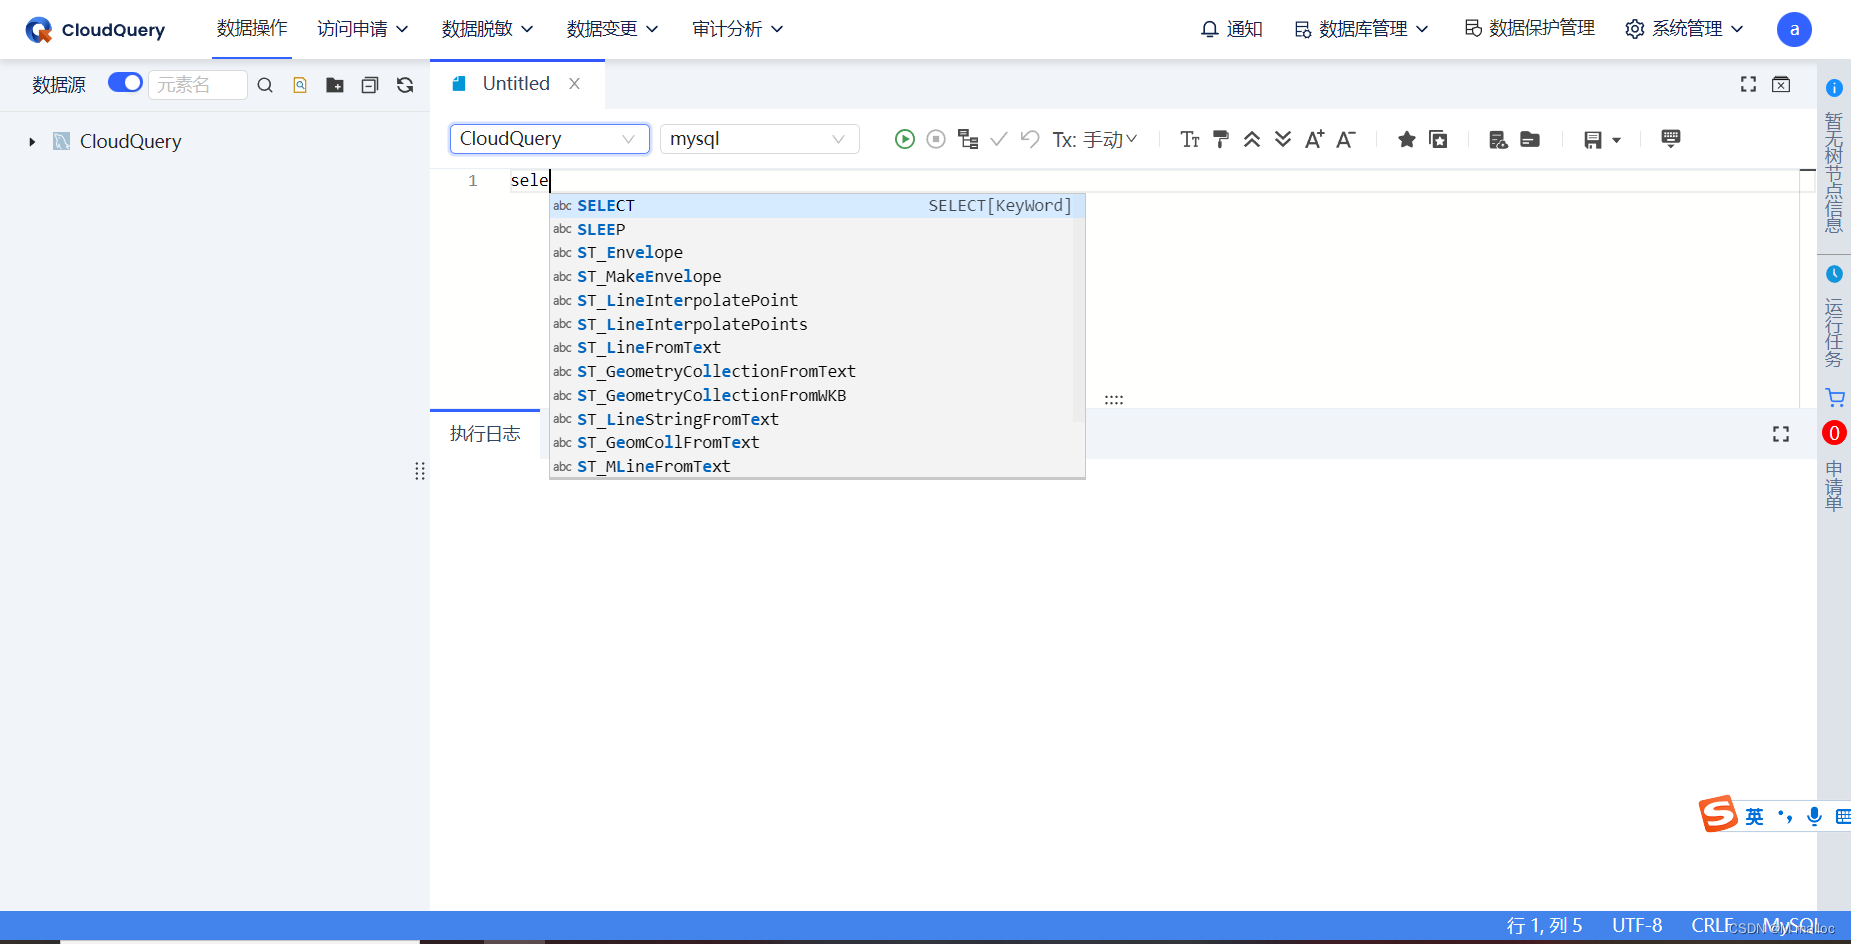Close the Untitled tab
The height and width of the screenshot is (944, 1851).
click(x=575, y=84)
